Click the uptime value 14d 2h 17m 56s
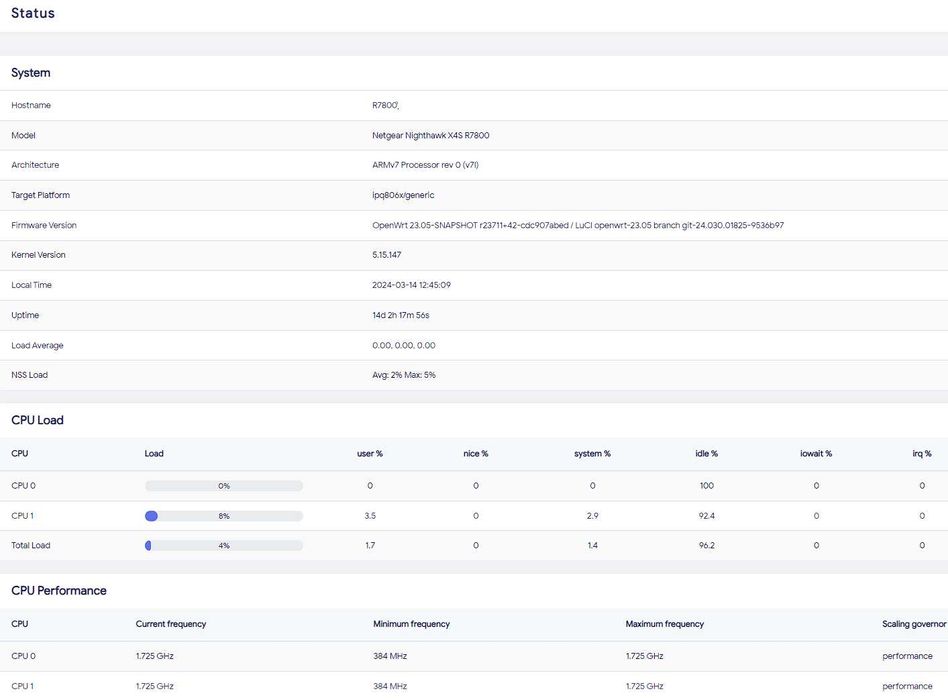Viewport: 948px width, 700px height. (400, 315)
